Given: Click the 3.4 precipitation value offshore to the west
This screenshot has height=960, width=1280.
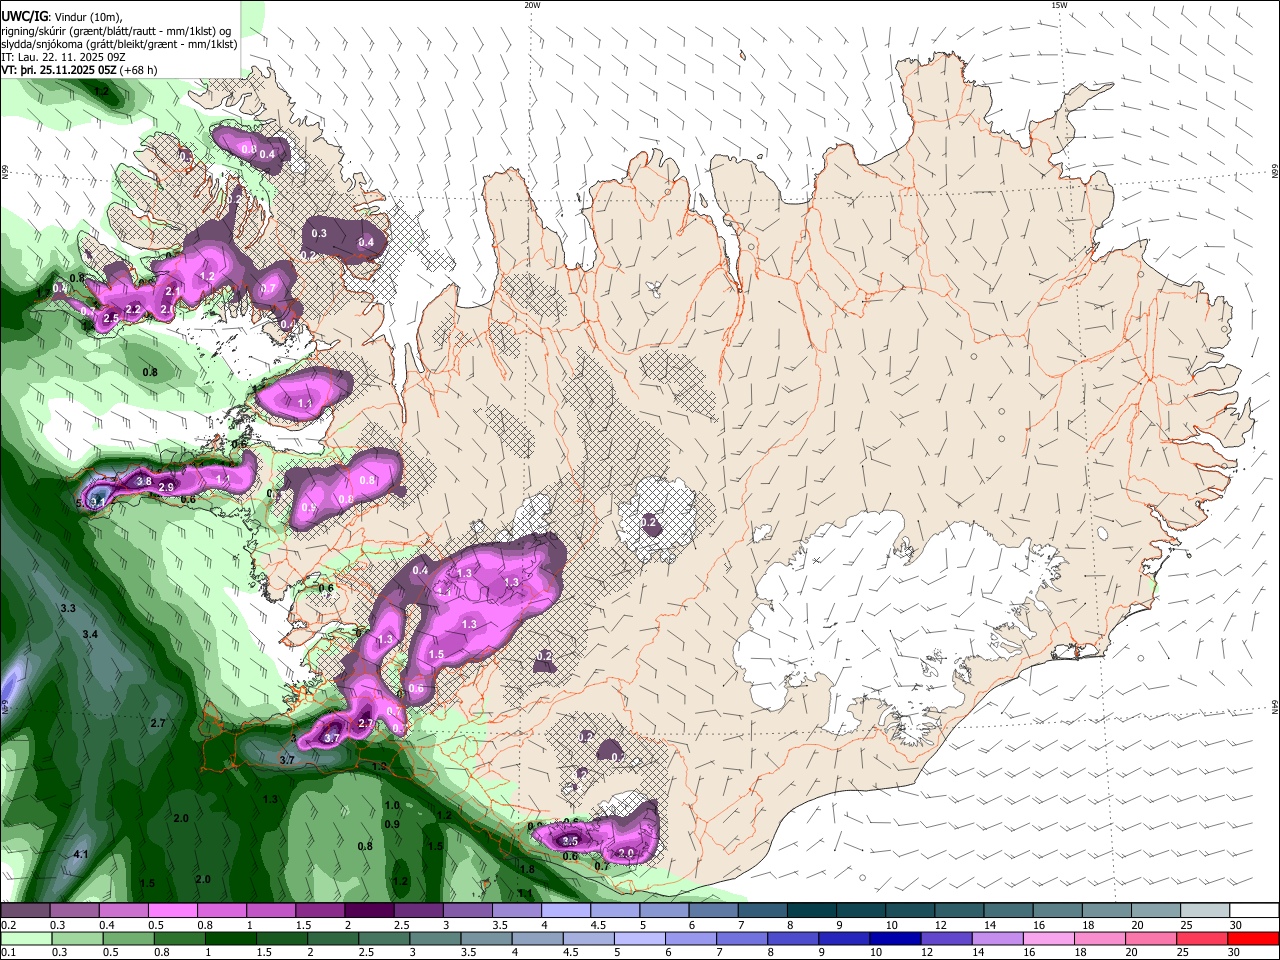Looking at the screenshot, I should (90, 635).
